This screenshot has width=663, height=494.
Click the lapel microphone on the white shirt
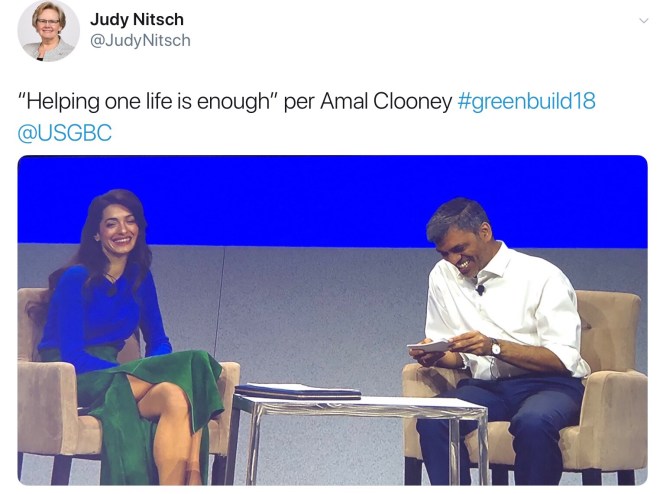tap(481, 290)
